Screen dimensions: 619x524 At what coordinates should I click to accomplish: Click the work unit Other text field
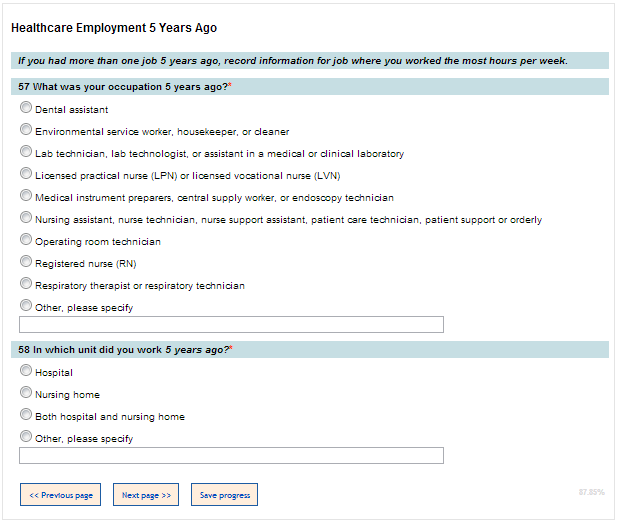point(231,456)
